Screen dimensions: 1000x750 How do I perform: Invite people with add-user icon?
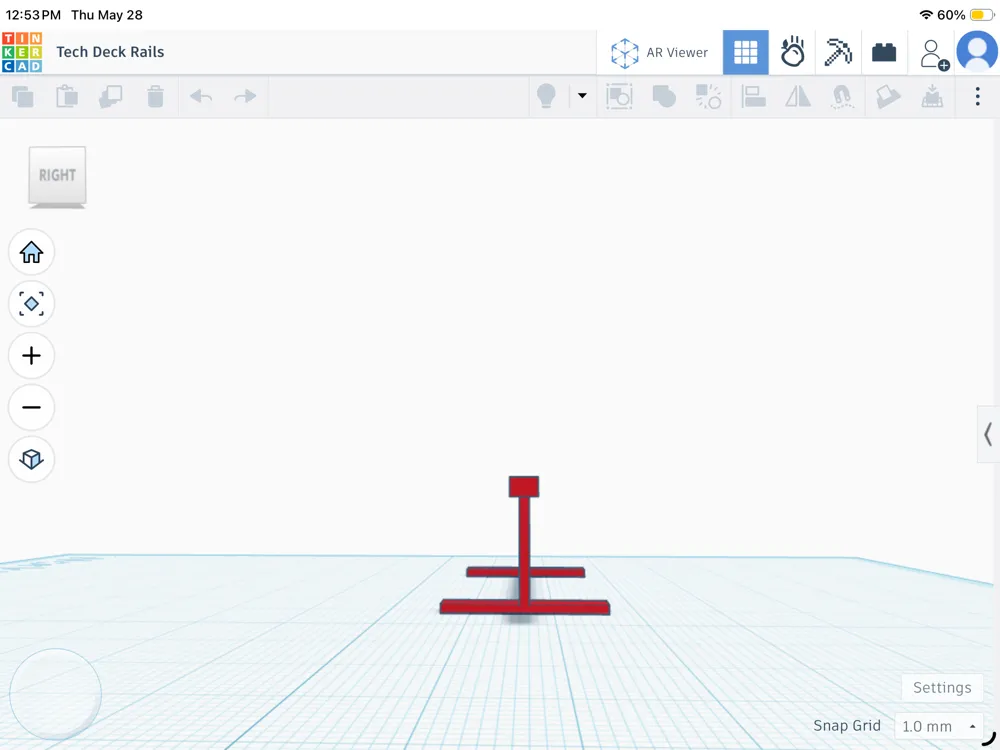934,54
